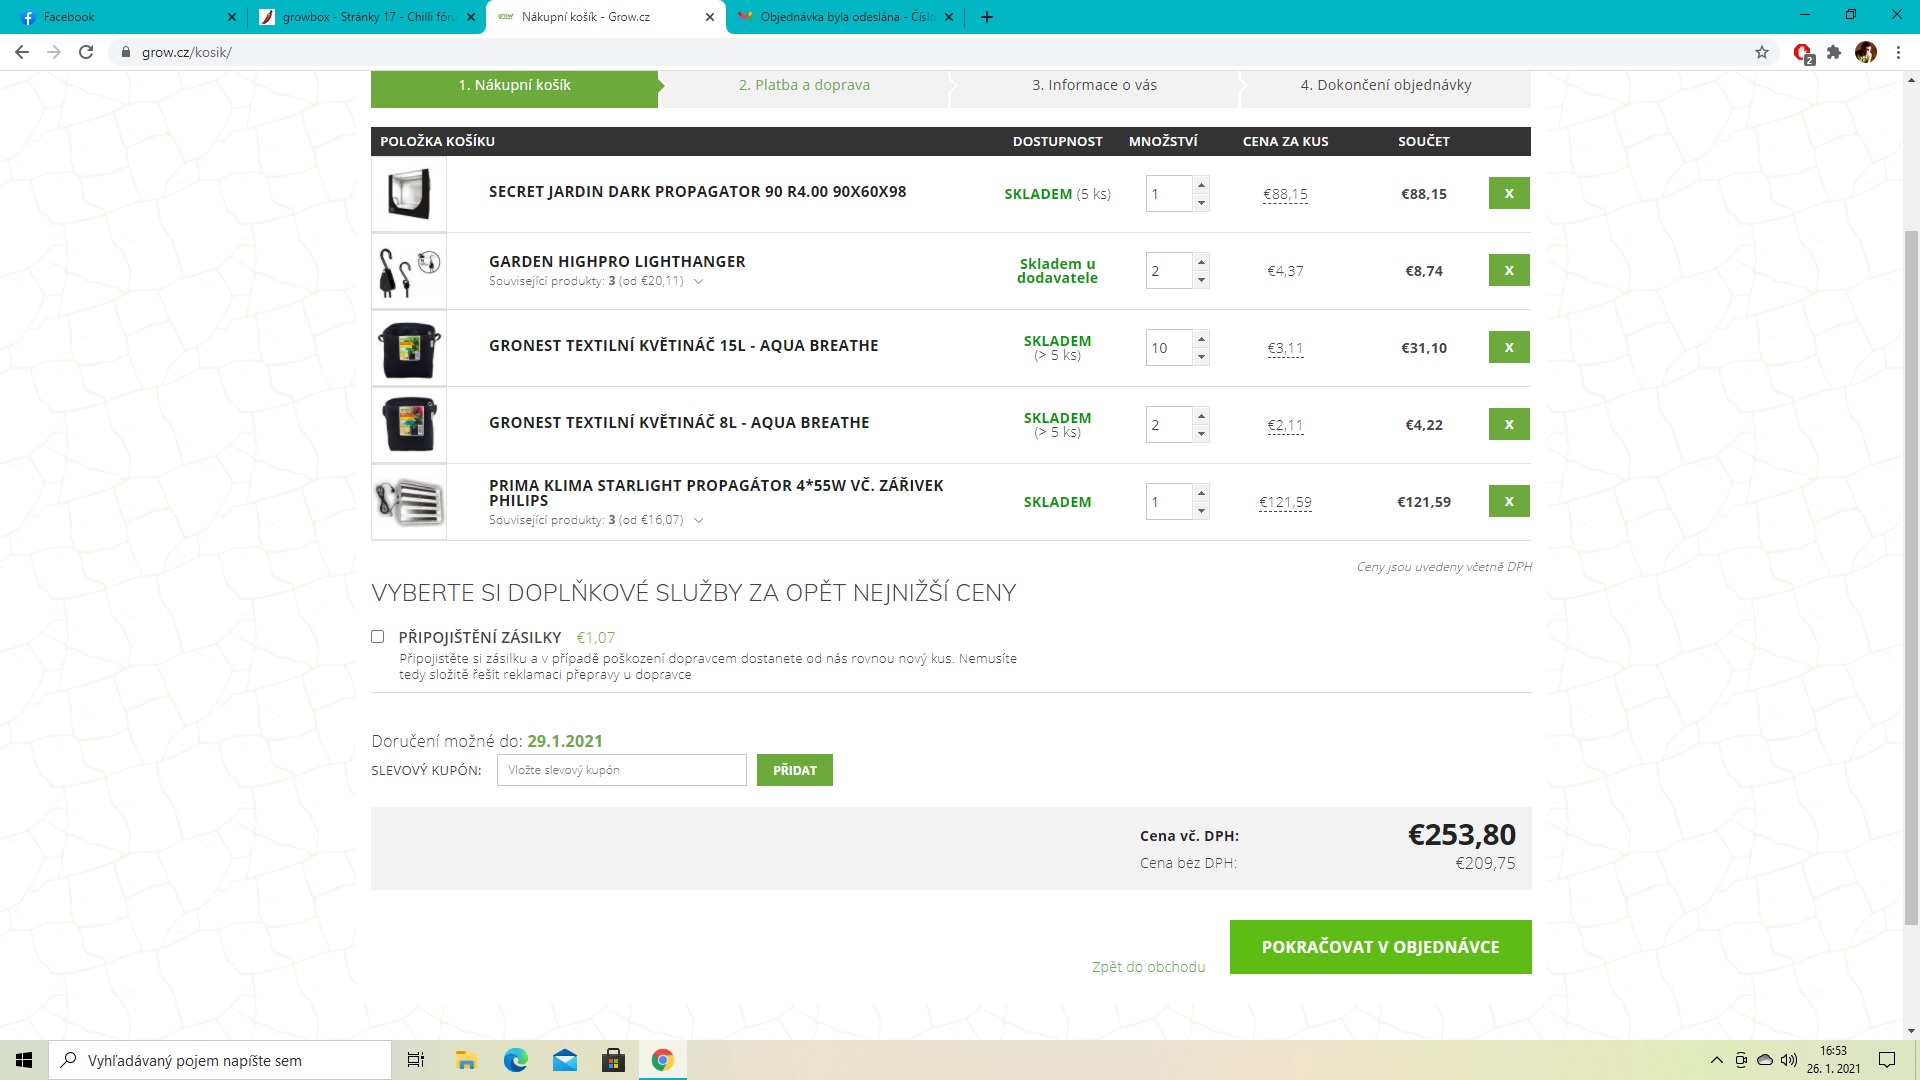Show hidden system tray icons
Image resolution: width=1920 pixels, height=1080 pixels.
(x=1717, y=1060)
